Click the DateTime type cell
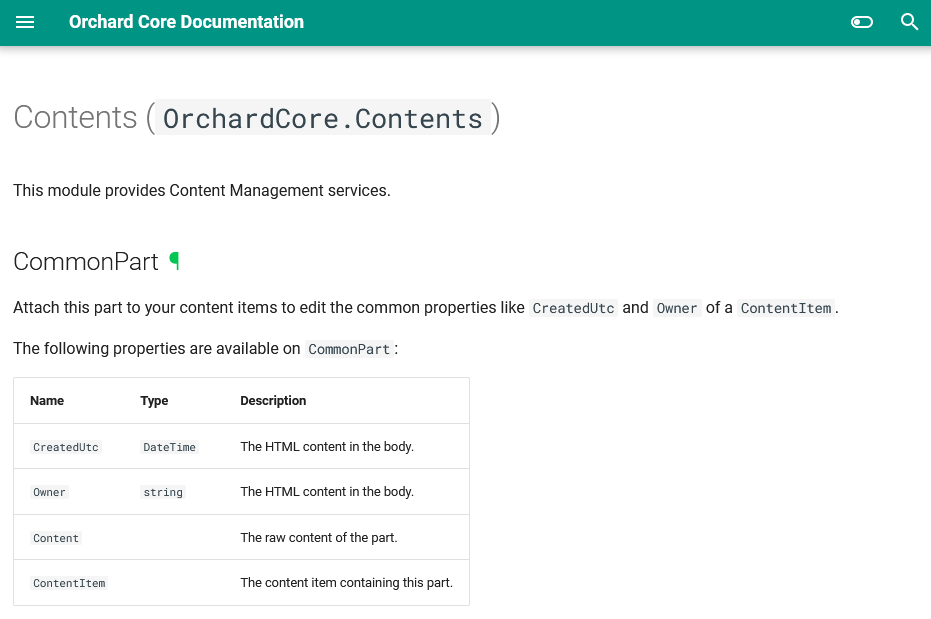This screenshot has width=931, height=619. pos(169,447)
